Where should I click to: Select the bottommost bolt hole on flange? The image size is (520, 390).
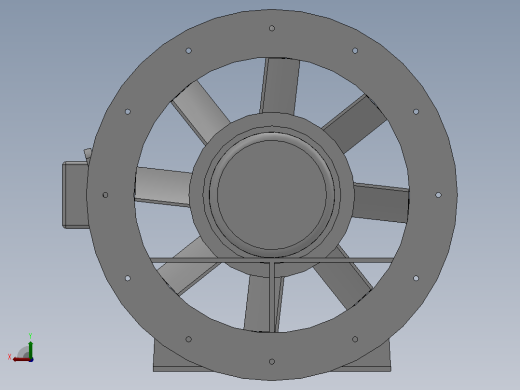272,362
